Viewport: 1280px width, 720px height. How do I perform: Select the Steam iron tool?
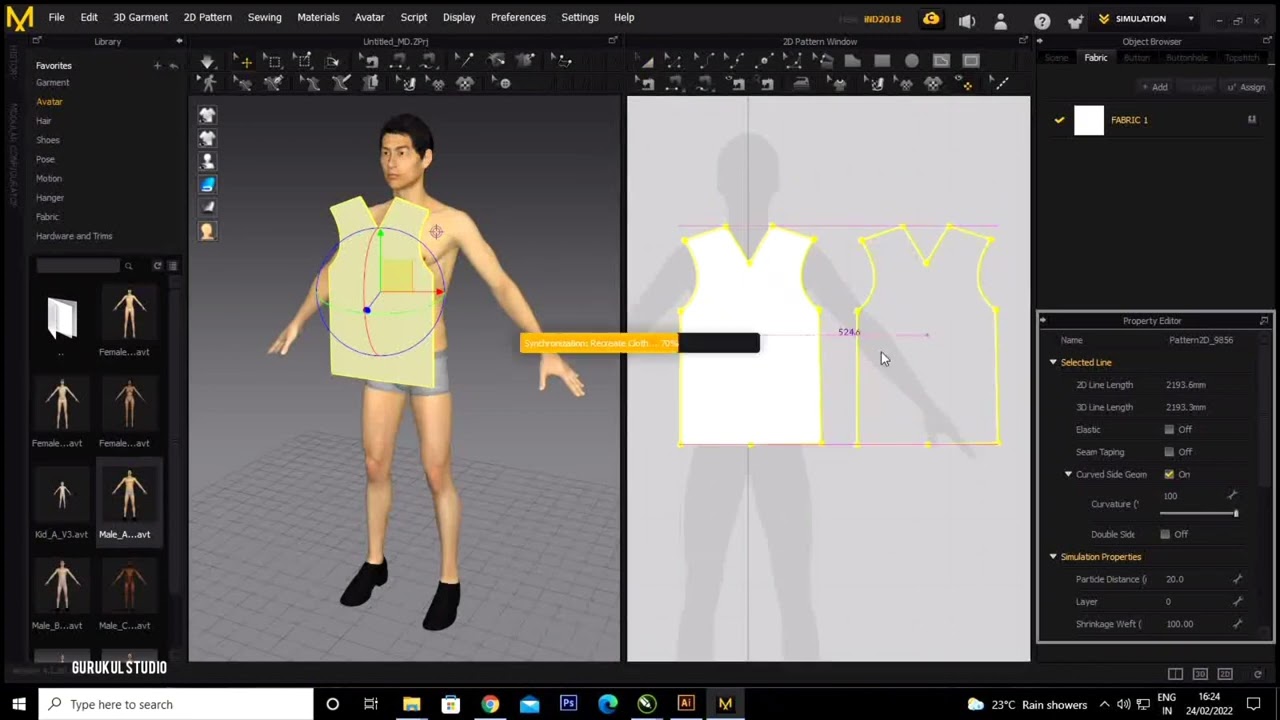coord(800,84)
